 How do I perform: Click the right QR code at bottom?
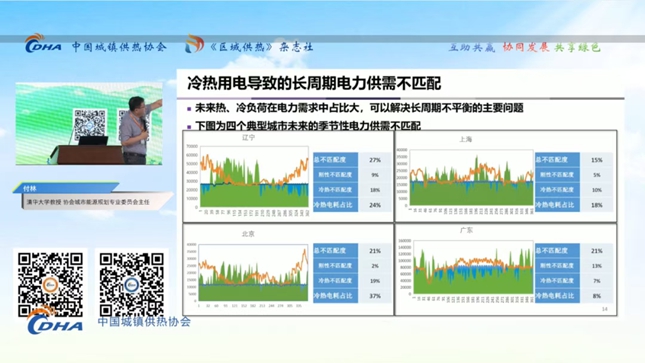[x=131, y=285]
